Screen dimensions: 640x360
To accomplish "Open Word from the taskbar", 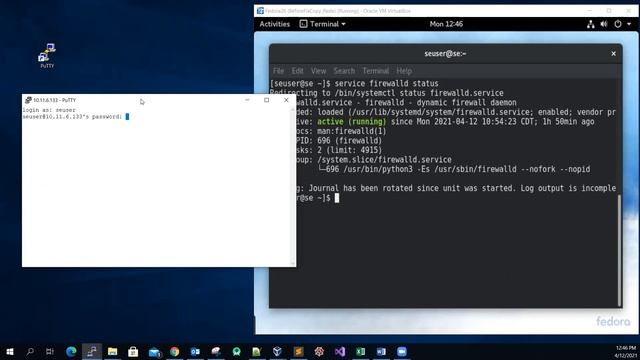I will tap(381, 351).
